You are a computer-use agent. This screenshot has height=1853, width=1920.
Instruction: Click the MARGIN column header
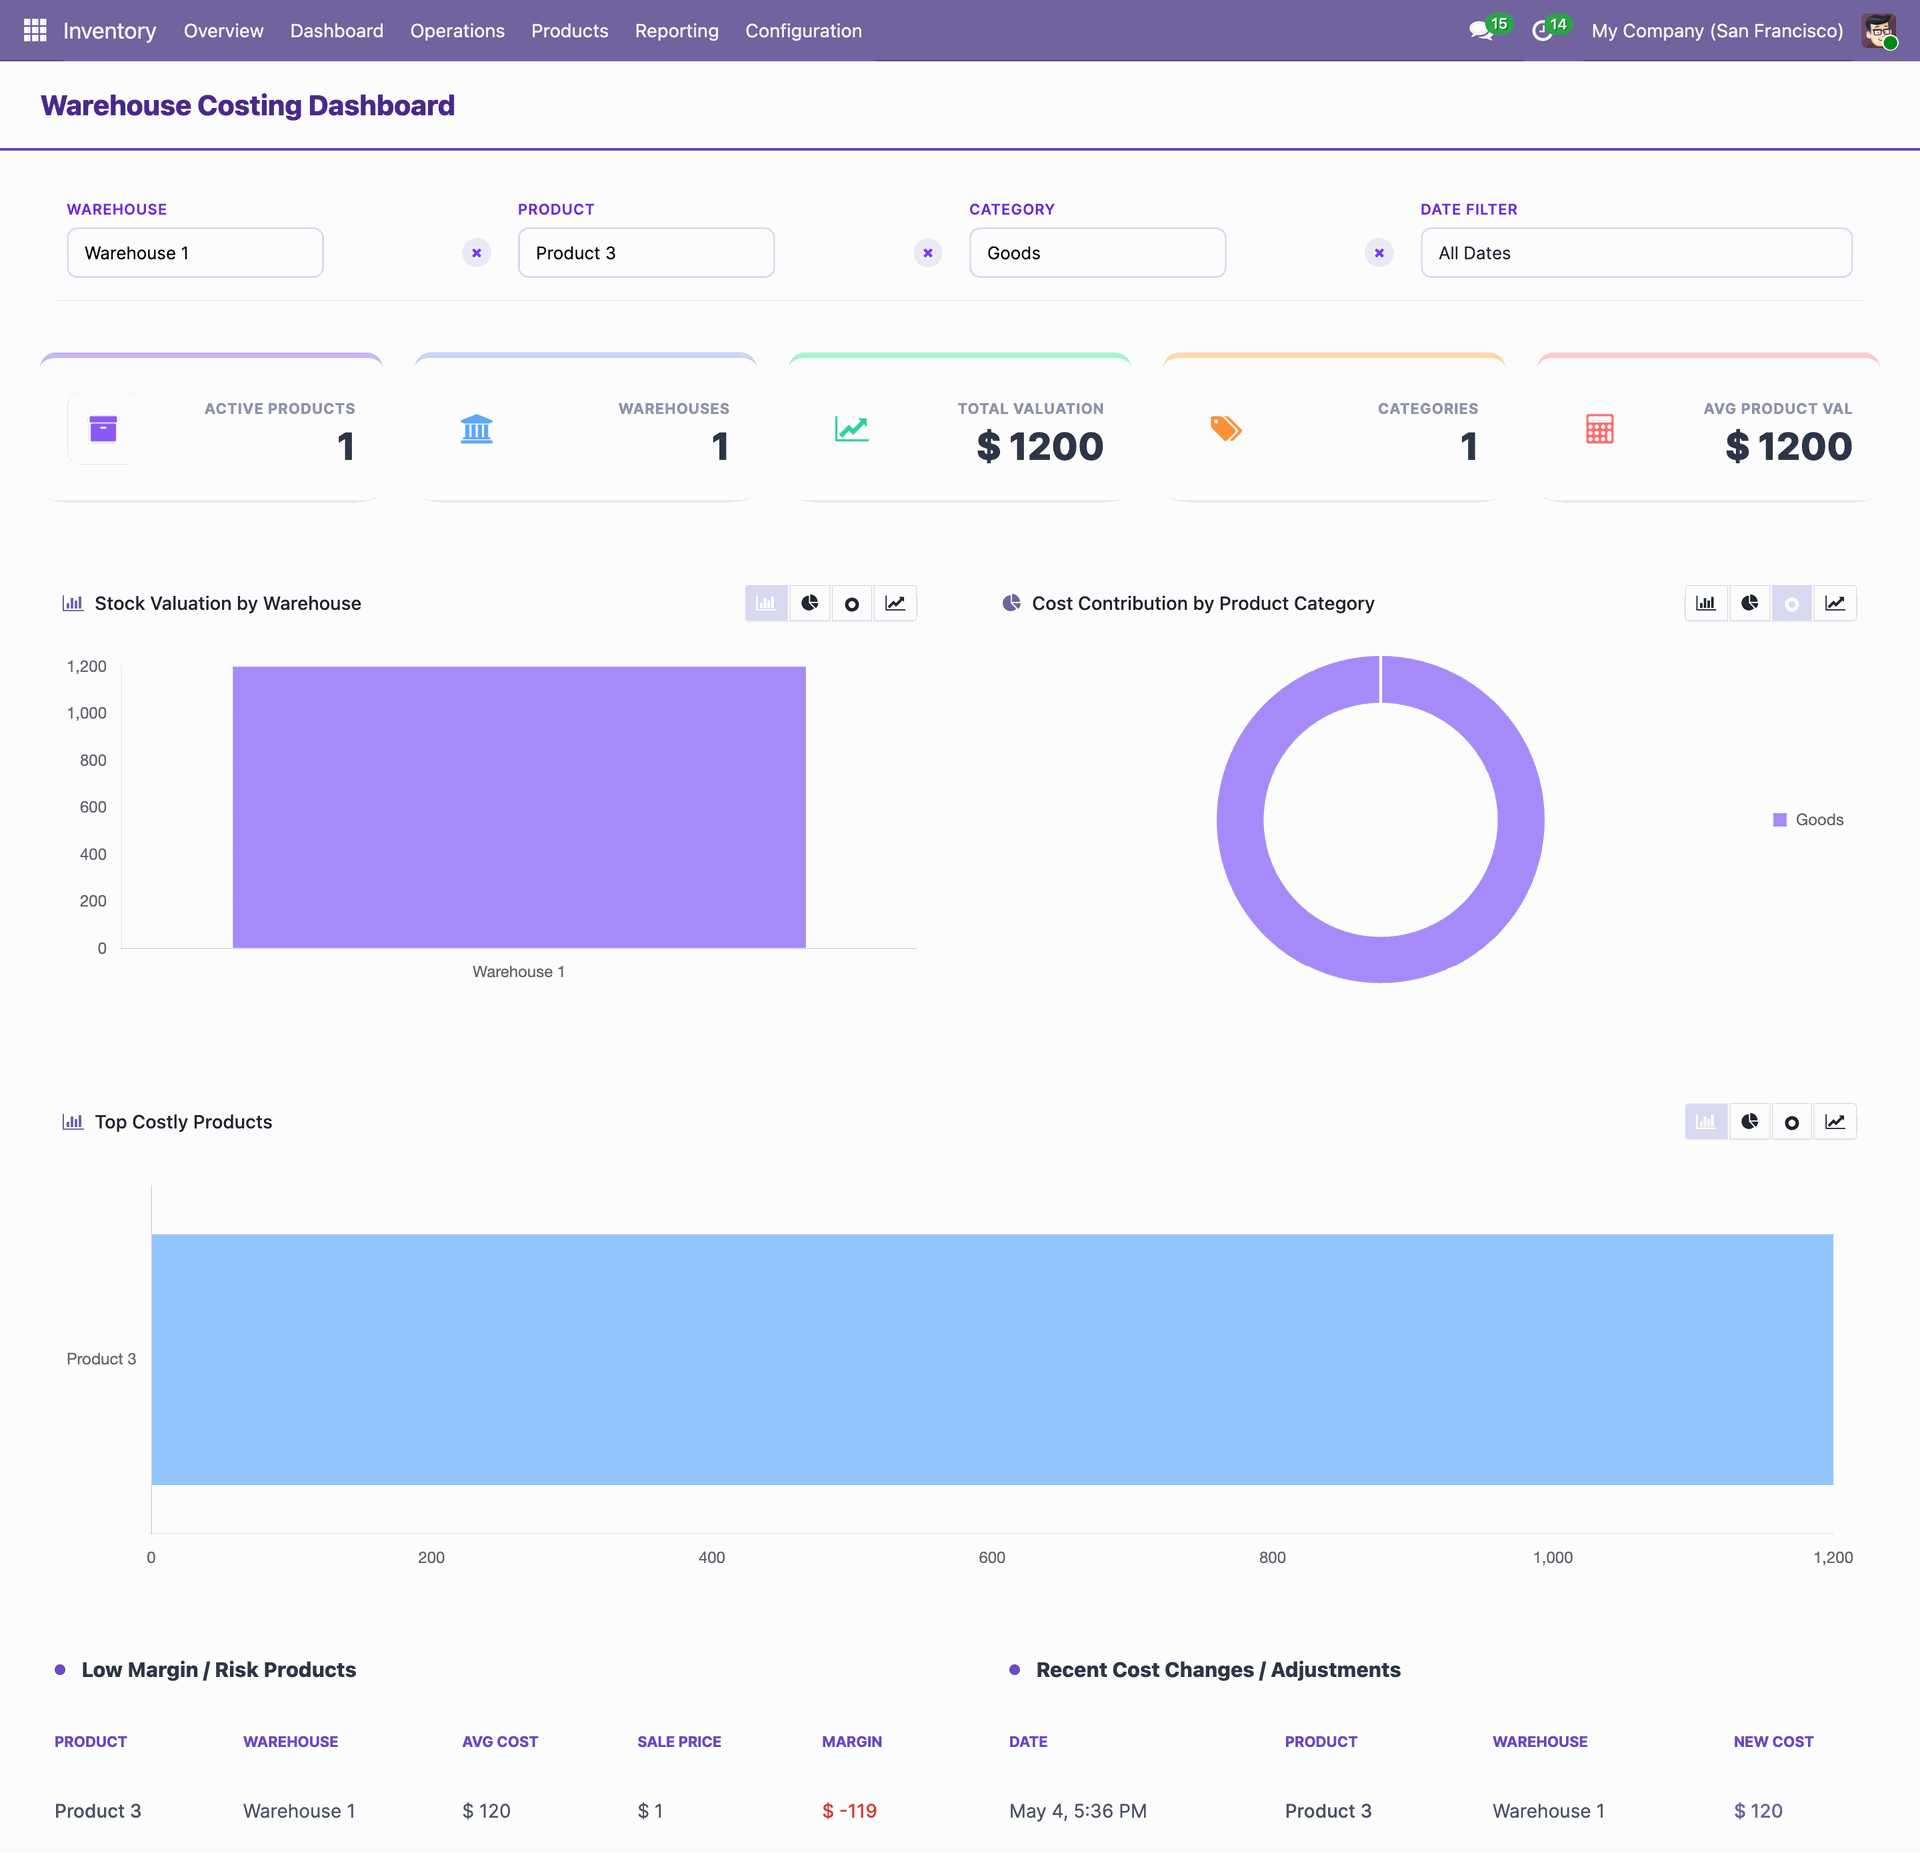tap(852, 1742)
